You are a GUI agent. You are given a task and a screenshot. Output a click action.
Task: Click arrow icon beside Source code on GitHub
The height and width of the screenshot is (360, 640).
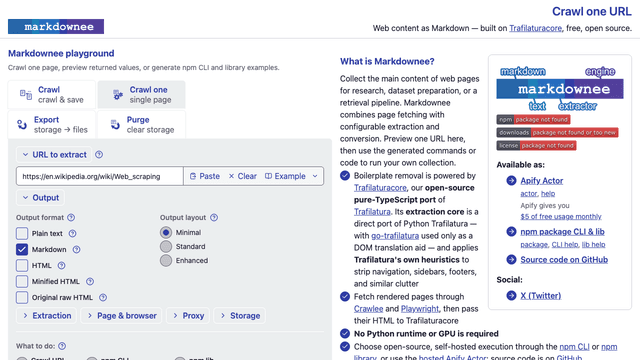(x=511, y=260)
